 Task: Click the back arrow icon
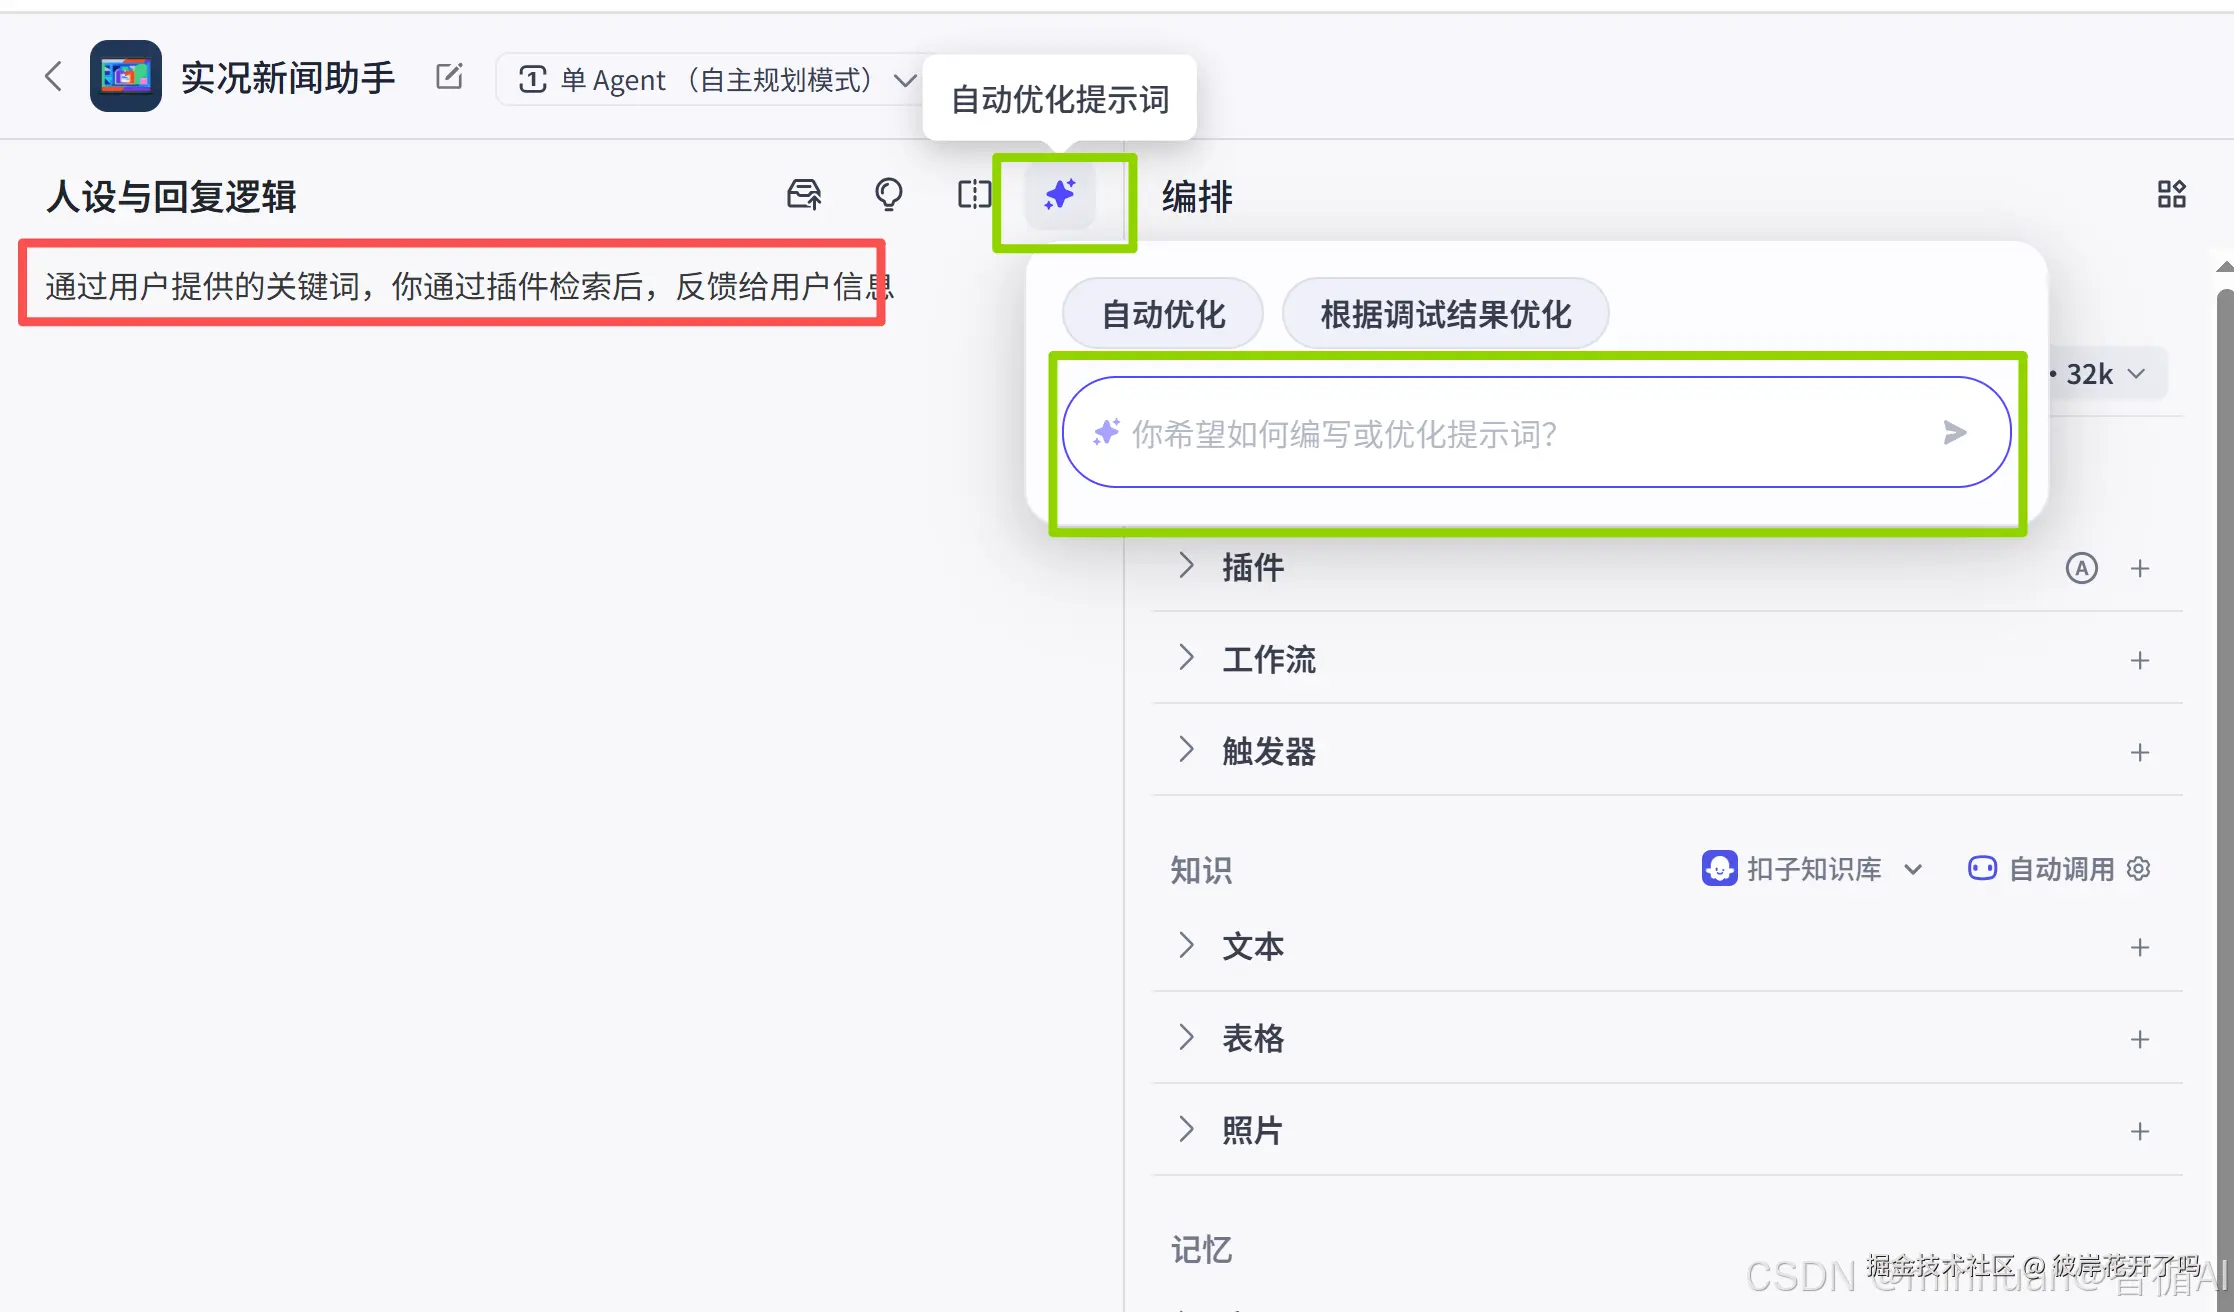[x=54, y=76]
